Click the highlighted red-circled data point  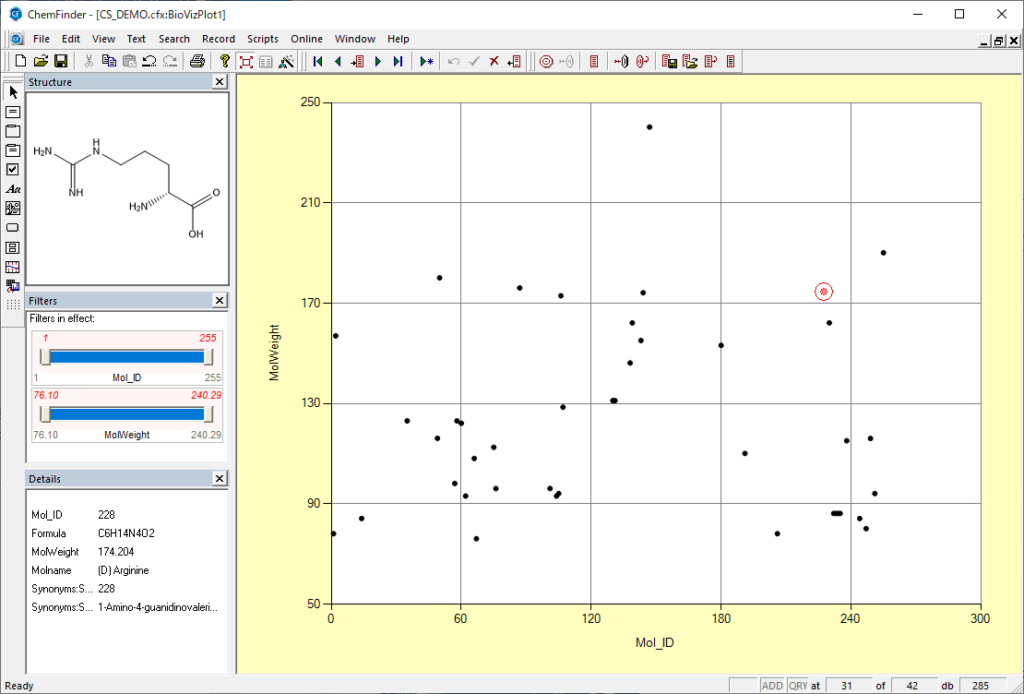(x=824, y=292)
